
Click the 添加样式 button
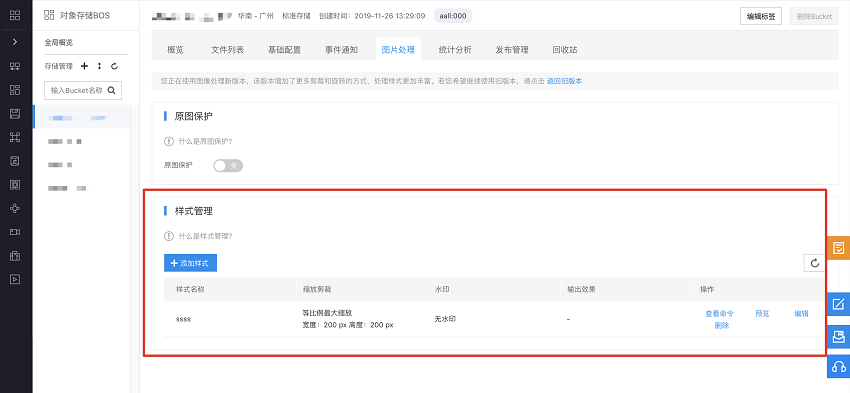(190, 263)
